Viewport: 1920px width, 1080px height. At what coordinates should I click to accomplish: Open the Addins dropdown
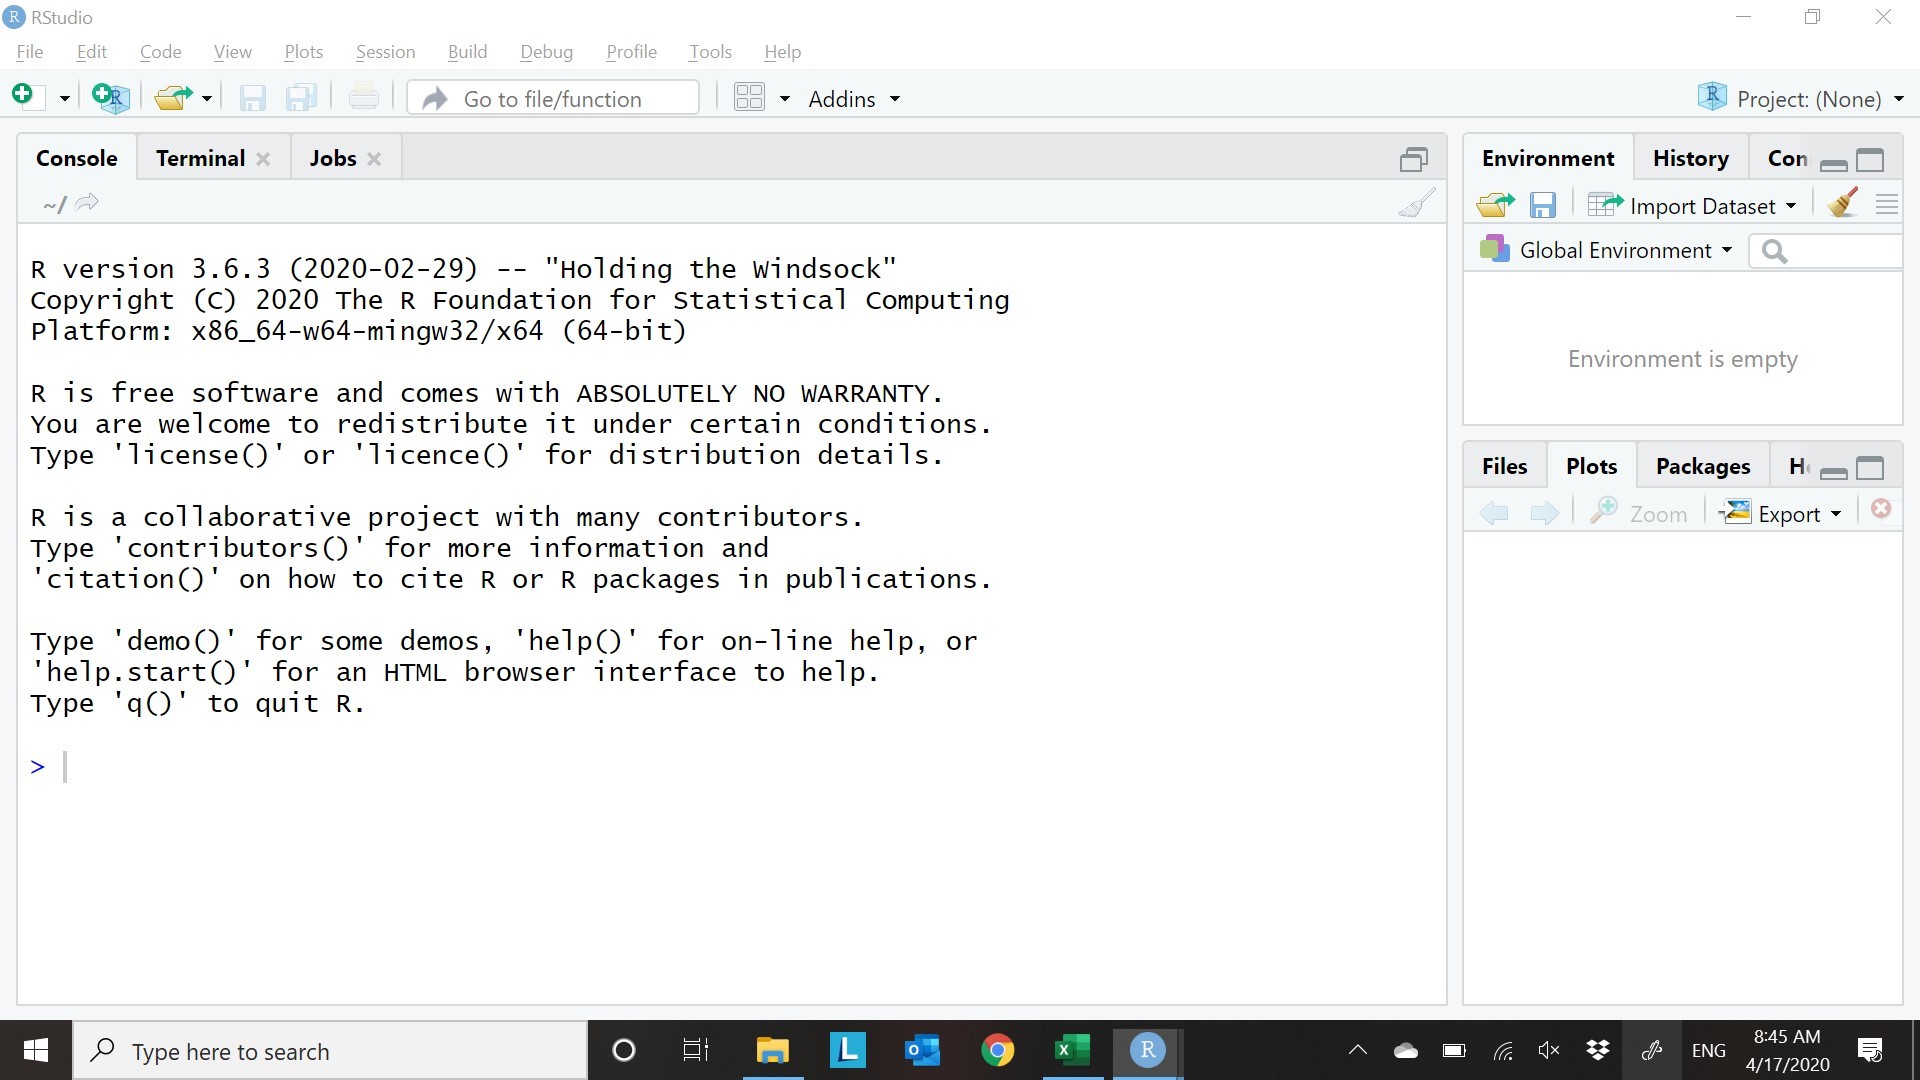[x=852, y=98]
